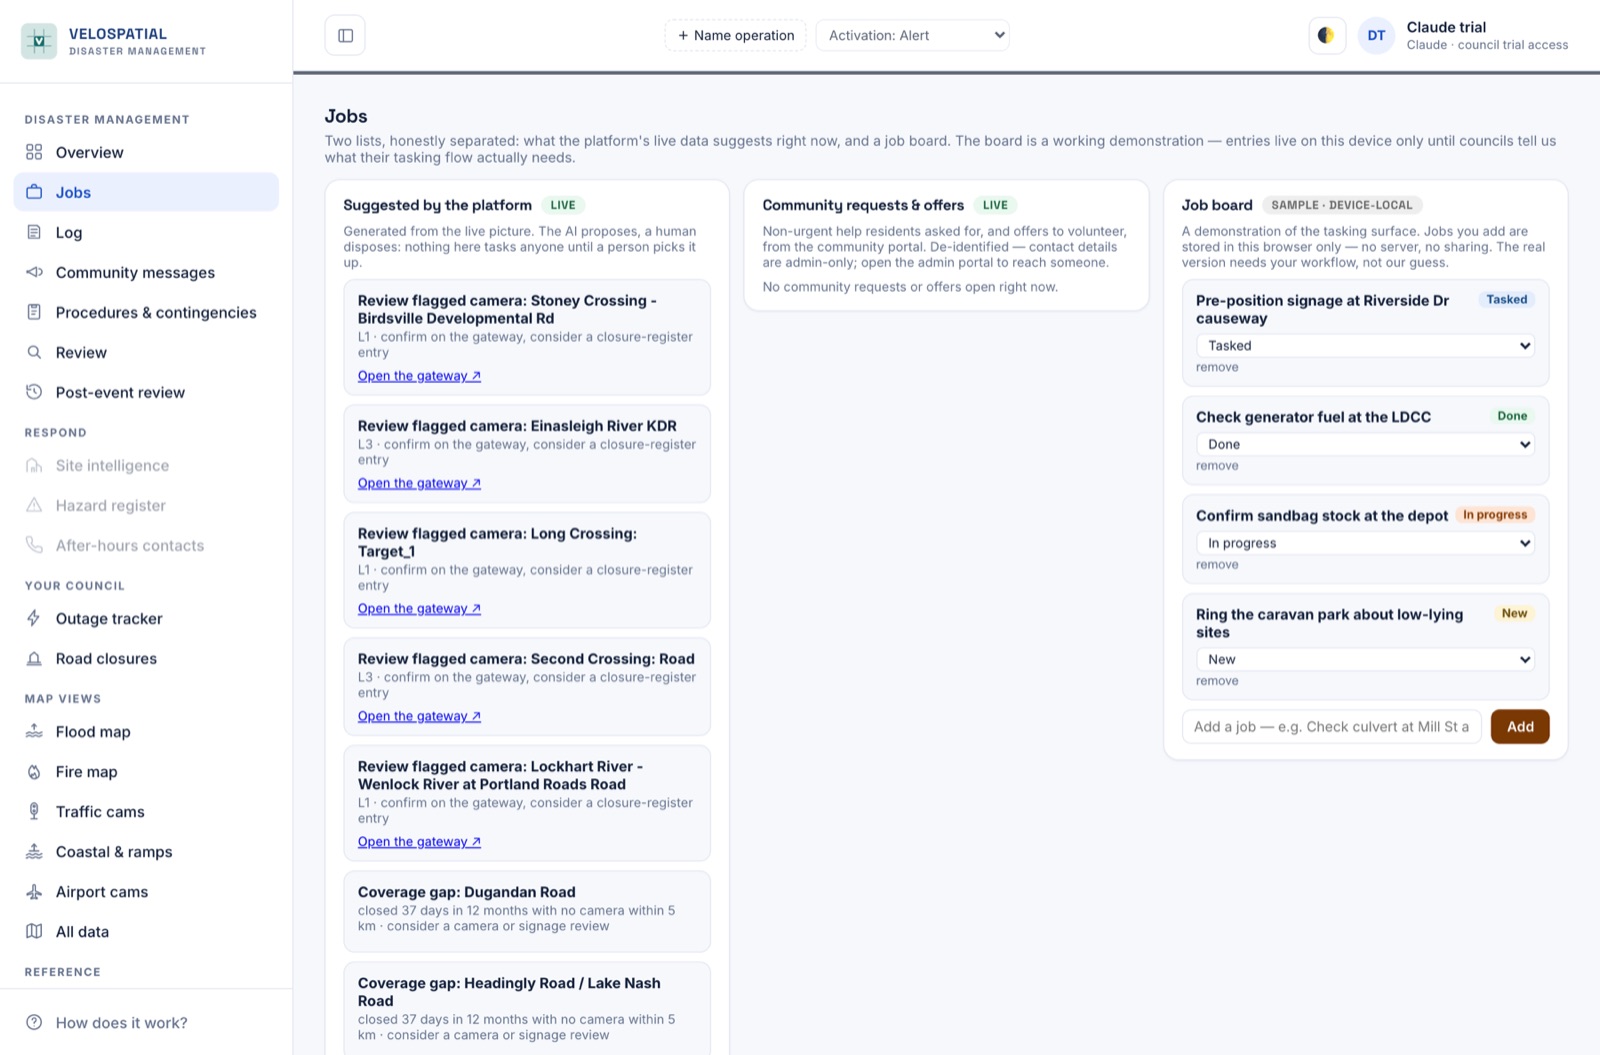Open the Activation: Alert dropdown
Image resolution: width=1600 pixels, height=1055 pixels.
(912, 35)
